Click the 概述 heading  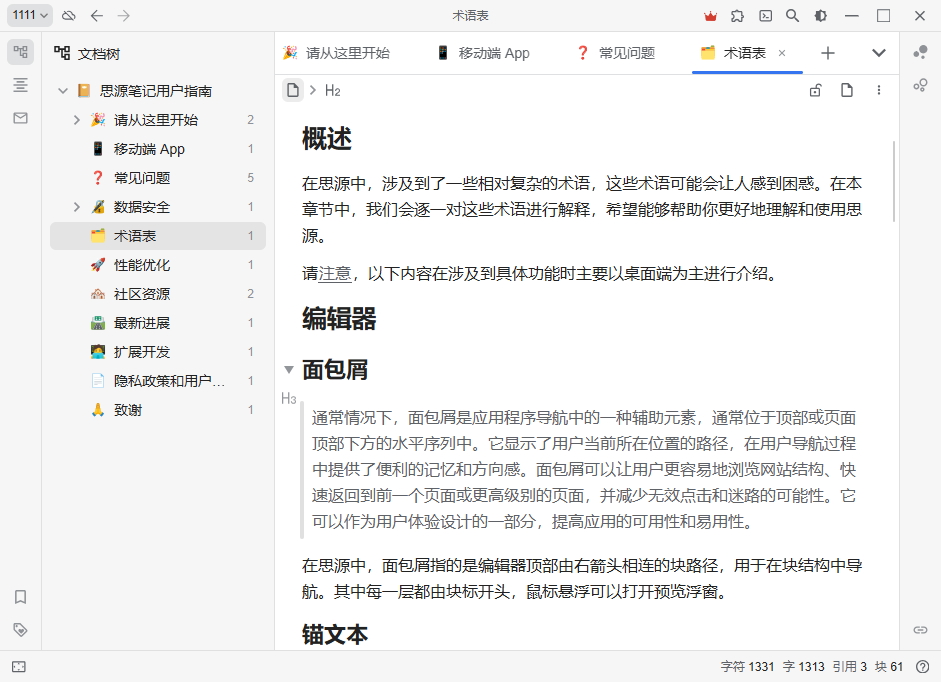click(x=326, y=139)
